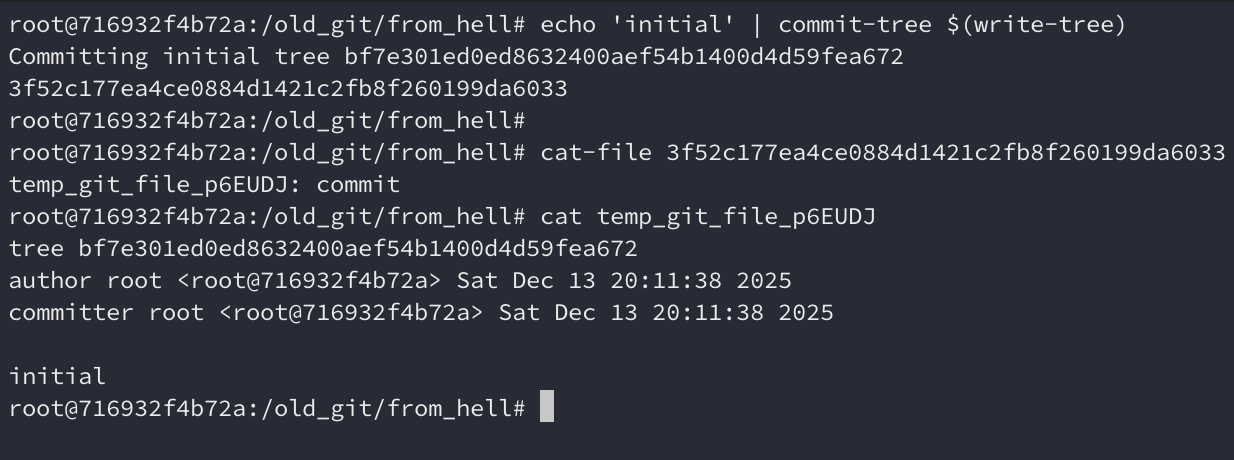Click the "initial" commit message line
Image resolution: width=1234 pixels, height=460 pixels.
click(58, 377)
